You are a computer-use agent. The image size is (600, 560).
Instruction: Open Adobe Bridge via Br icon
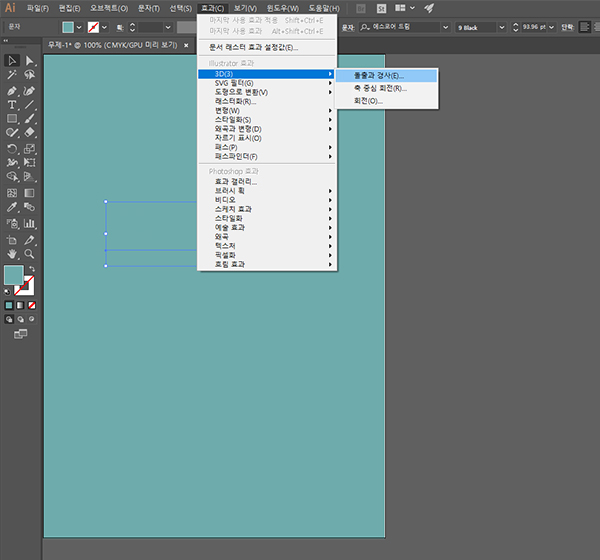360,8
